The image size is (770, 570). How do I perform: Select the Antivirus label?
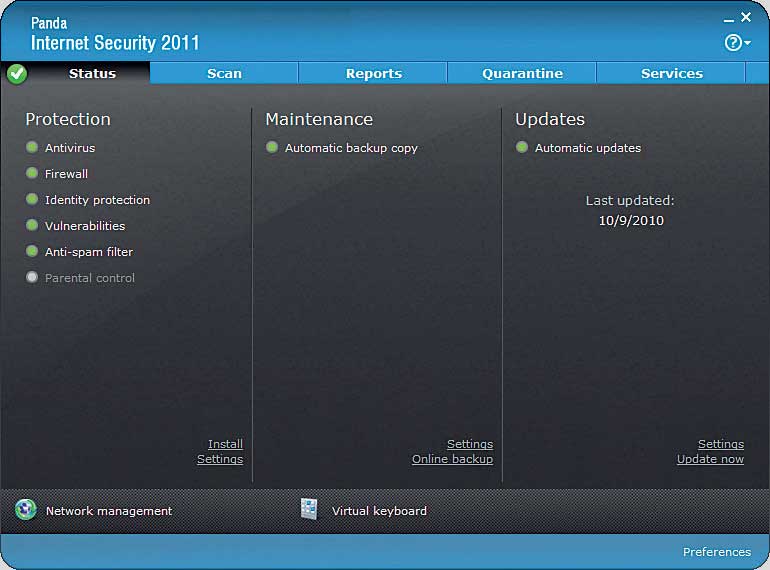(70, 148)
